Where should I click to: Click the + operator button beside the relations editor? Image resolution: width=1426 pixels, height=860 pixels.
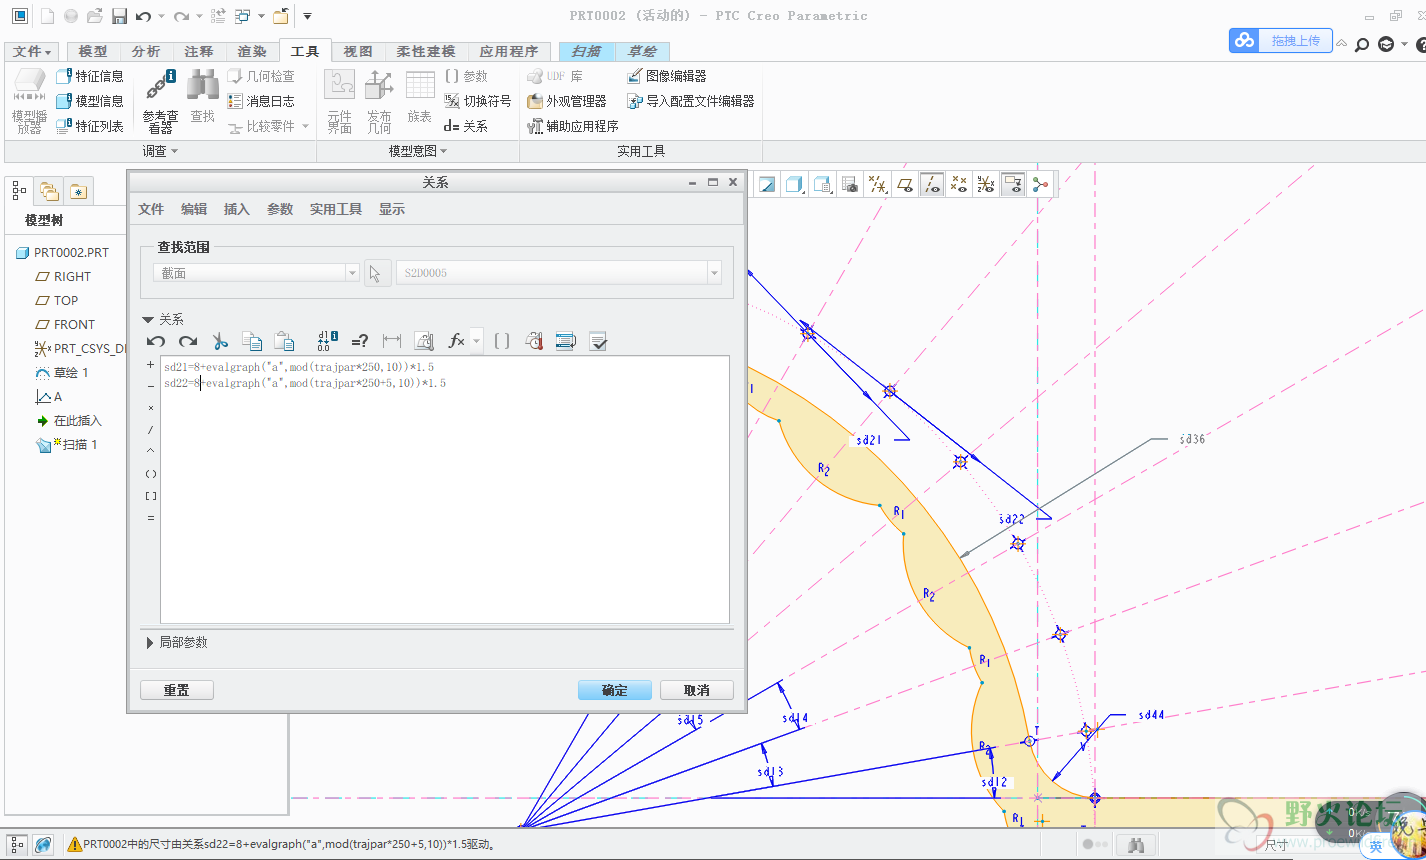(x=151, y=365)
